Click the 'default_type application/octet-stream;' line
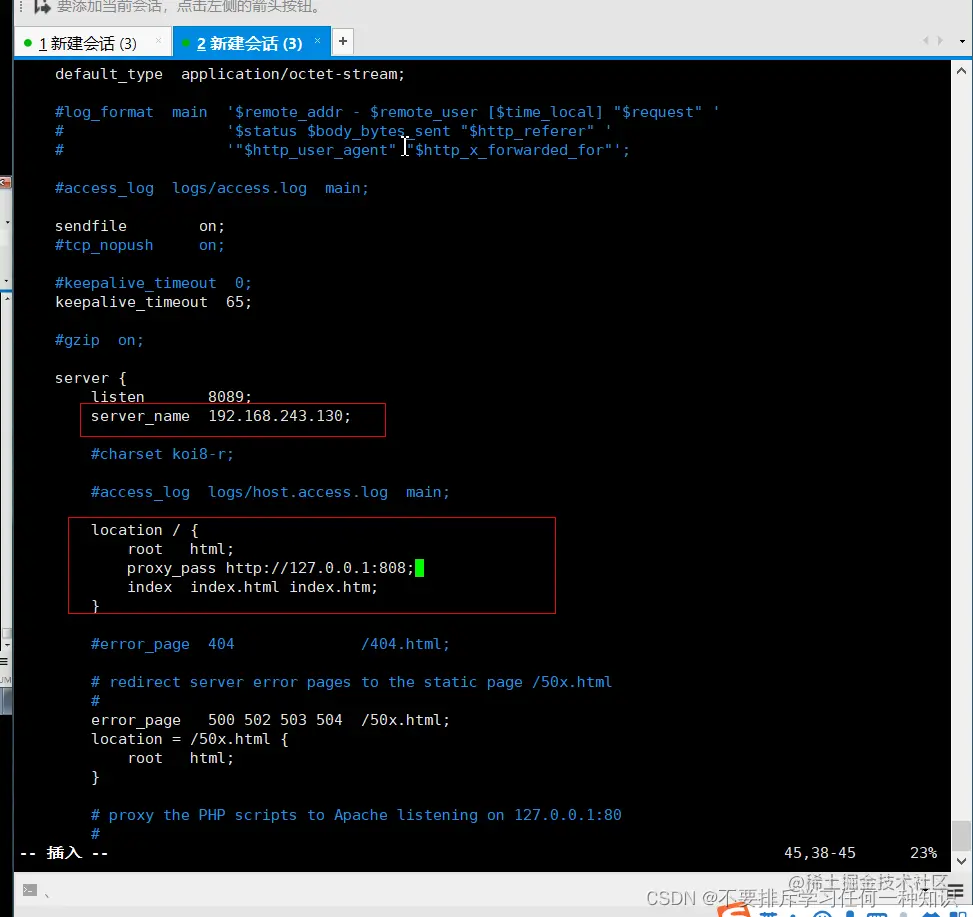The width and height of the screenshot is (973, 917). [230, 74]
